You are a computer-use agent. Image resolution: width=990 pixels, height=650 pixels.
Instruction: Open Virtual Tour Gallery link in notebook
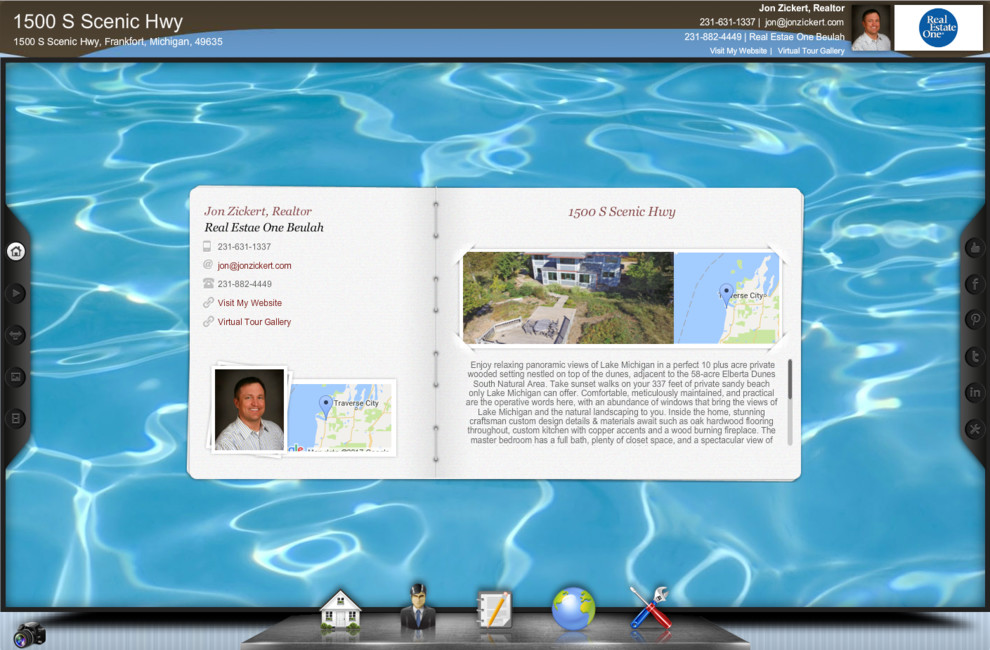[254, 322]
